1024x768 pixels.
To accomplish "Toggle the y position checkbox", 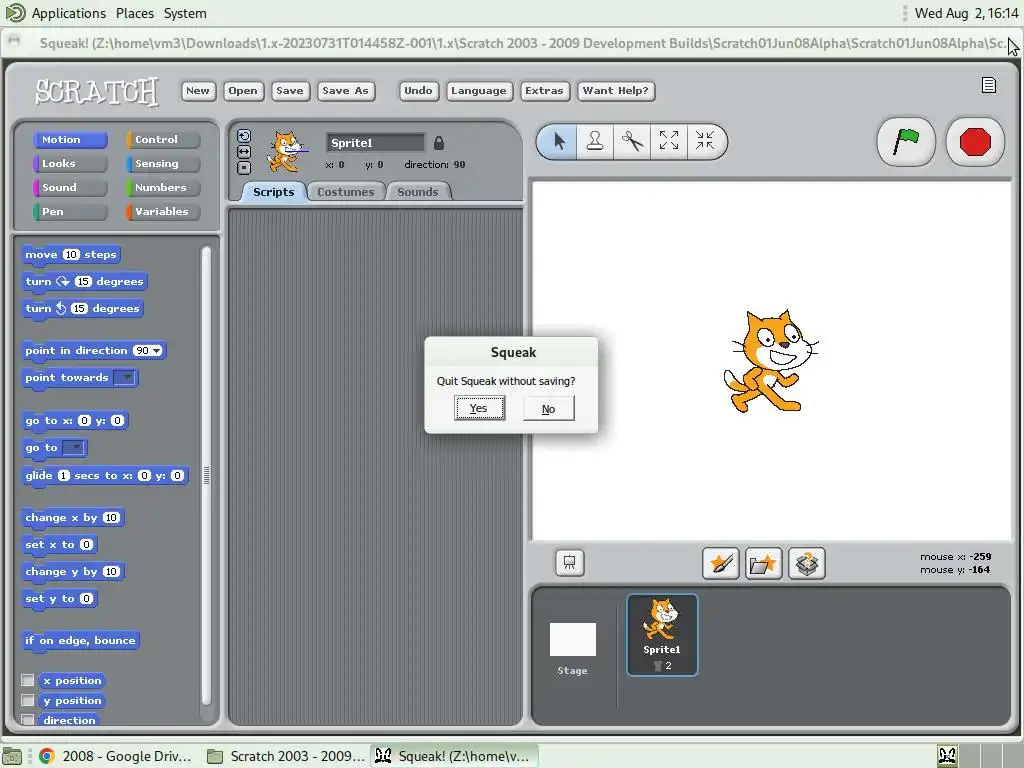I will pyautogui.click(x=27, y=700).
